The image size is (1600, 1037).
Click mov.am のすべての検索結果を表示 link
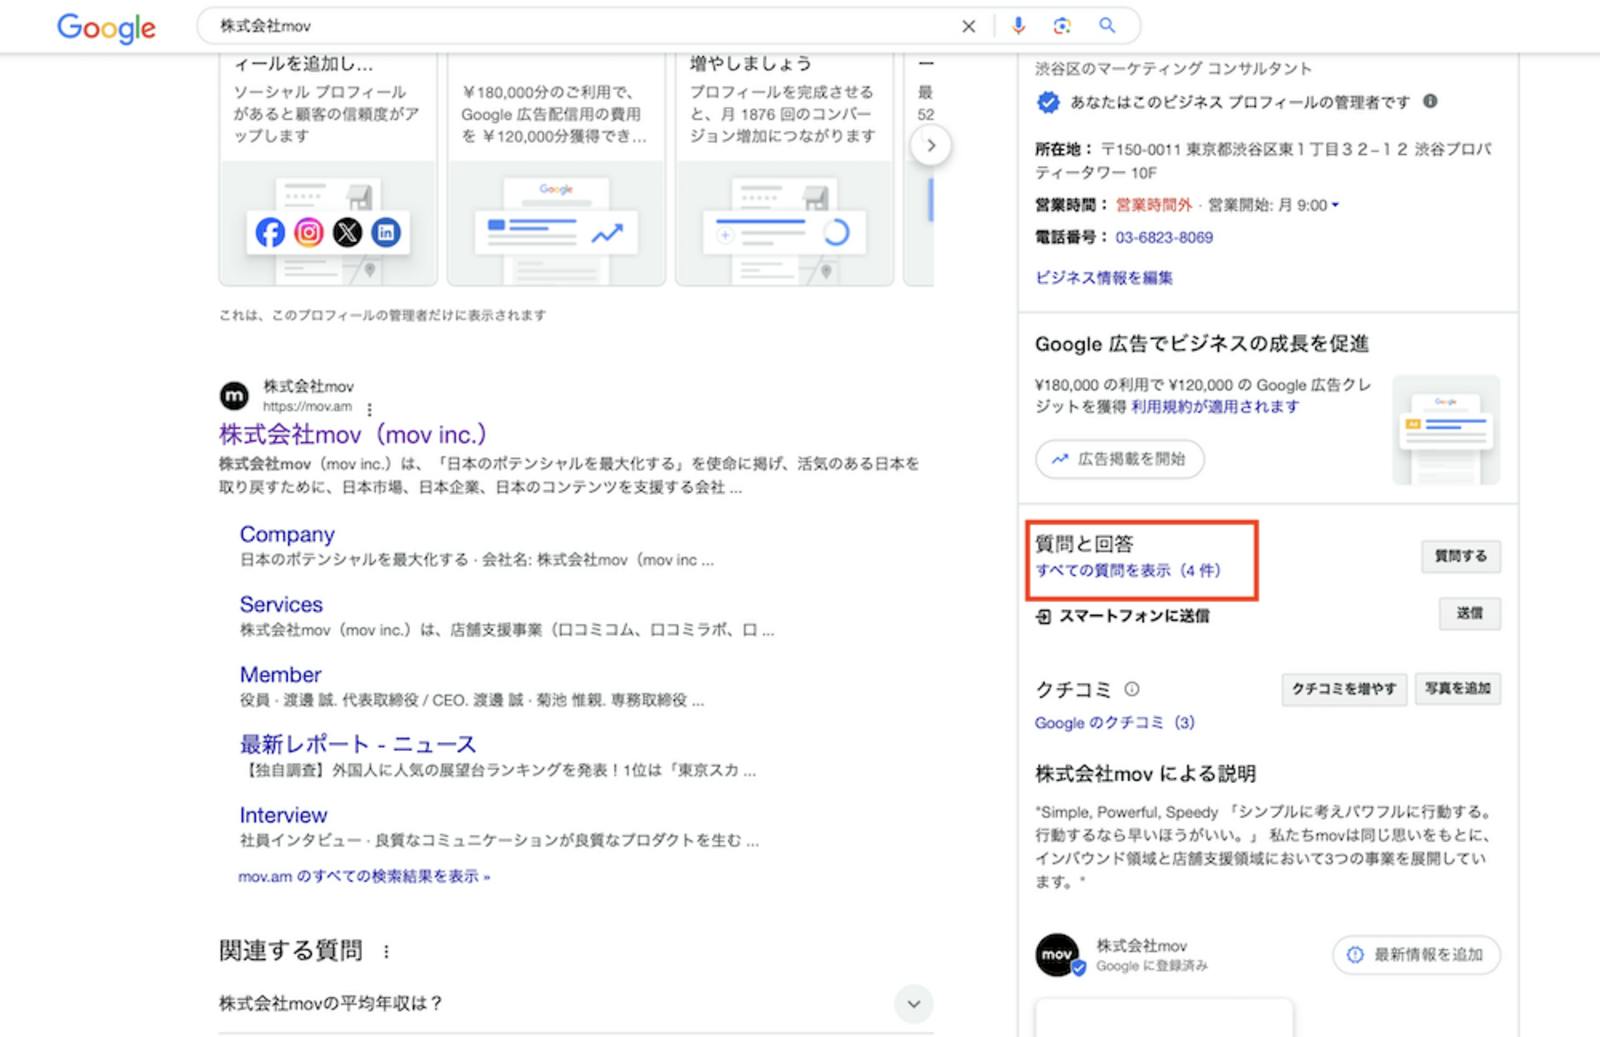tap(364, 877)
